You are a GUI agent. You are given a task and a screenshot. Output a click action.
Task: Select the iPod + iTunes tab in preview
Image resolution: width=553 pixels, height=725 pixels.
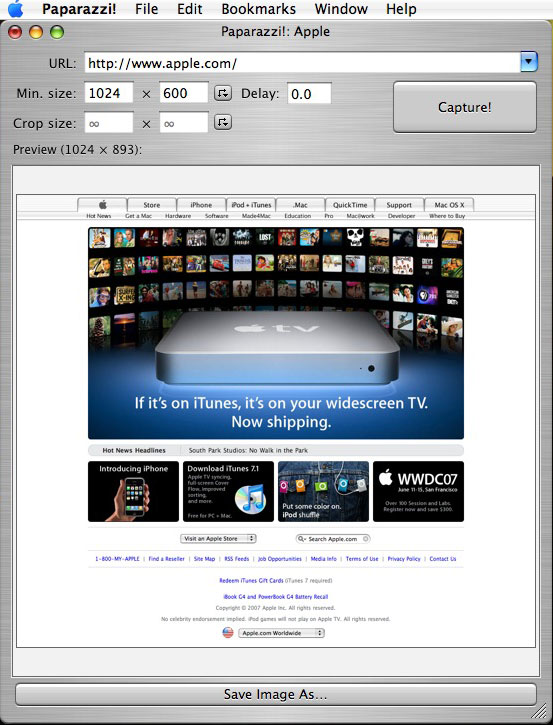coord(251,205)
